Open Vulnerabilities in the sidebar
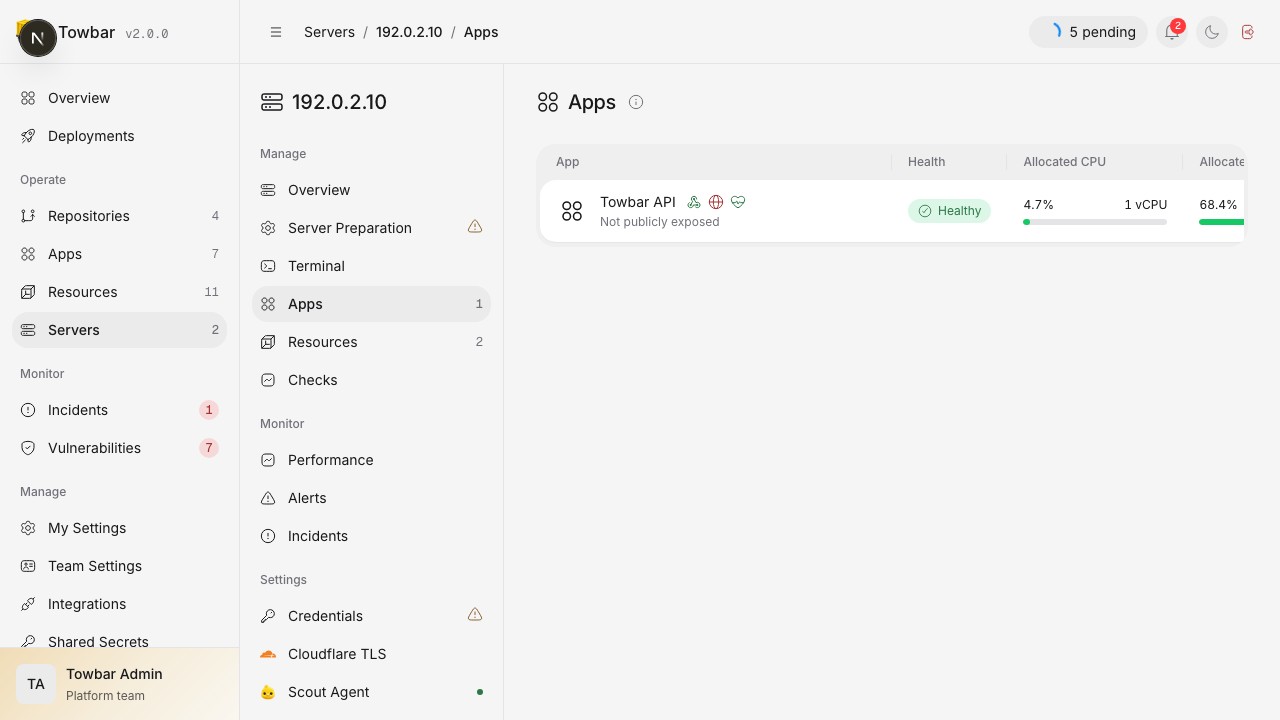 [x=119, y=448]
